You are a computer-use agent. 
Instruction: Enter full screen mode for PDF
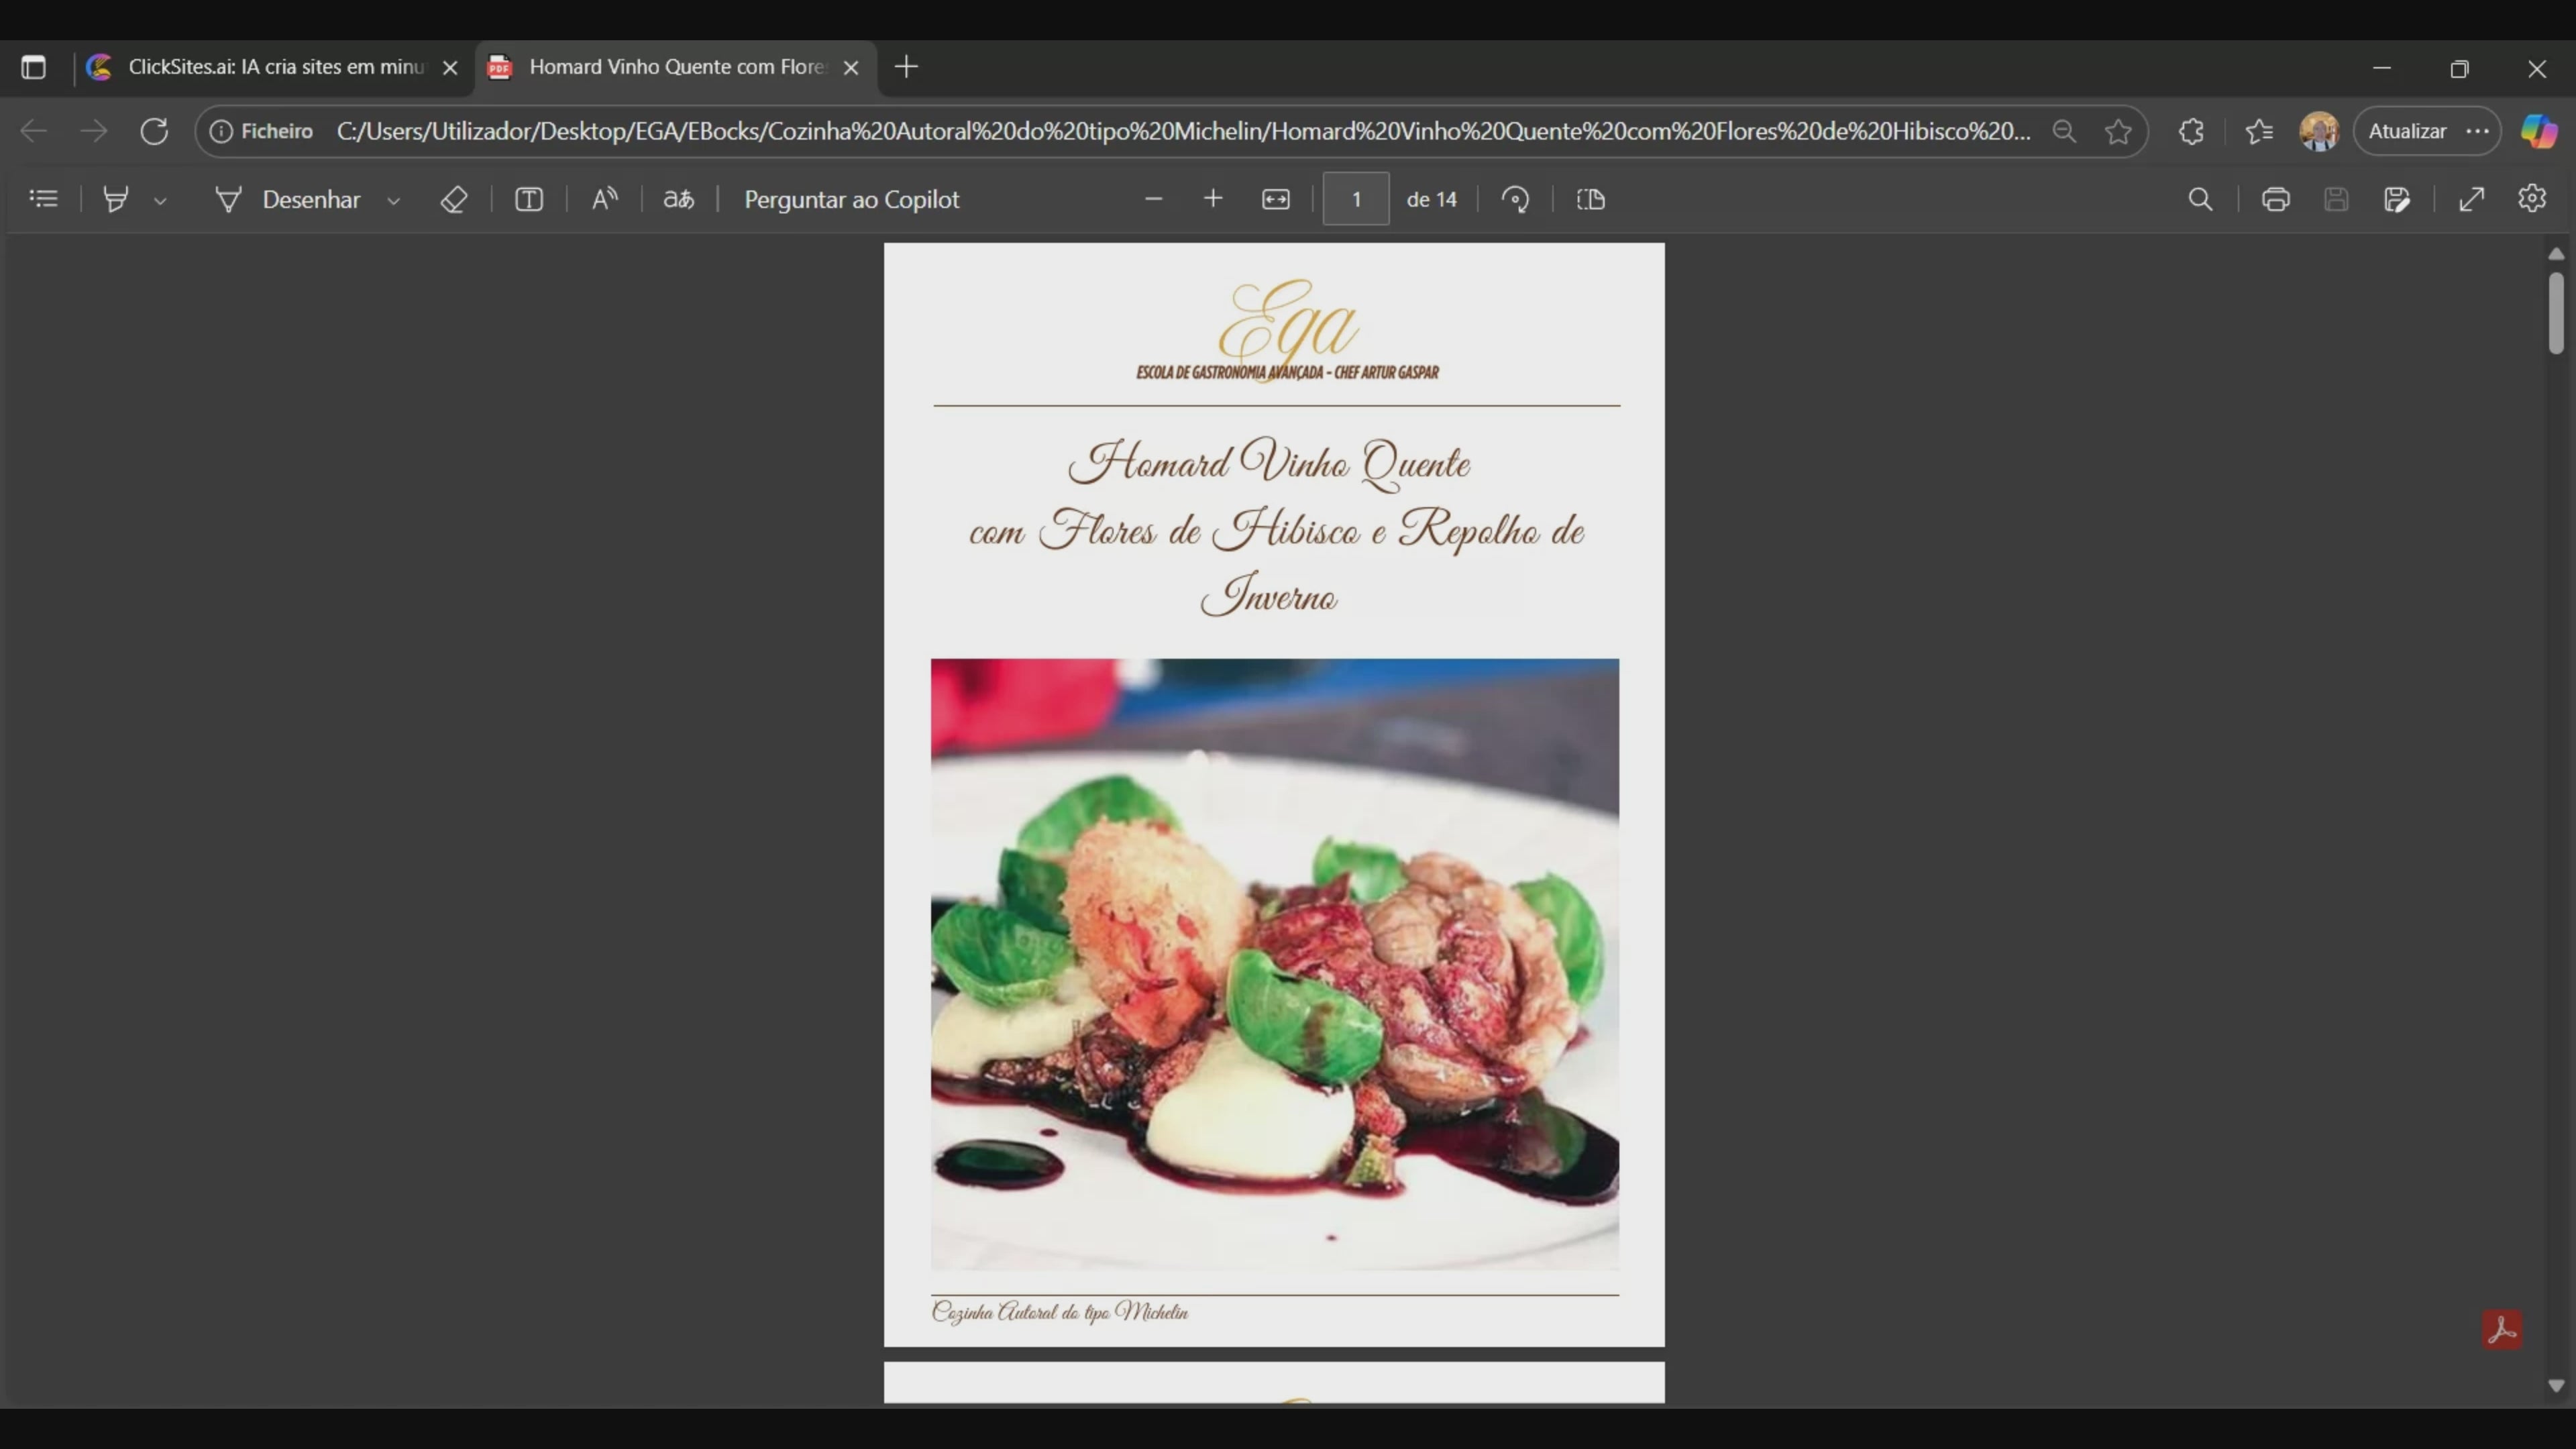[x=2471, y=199]
